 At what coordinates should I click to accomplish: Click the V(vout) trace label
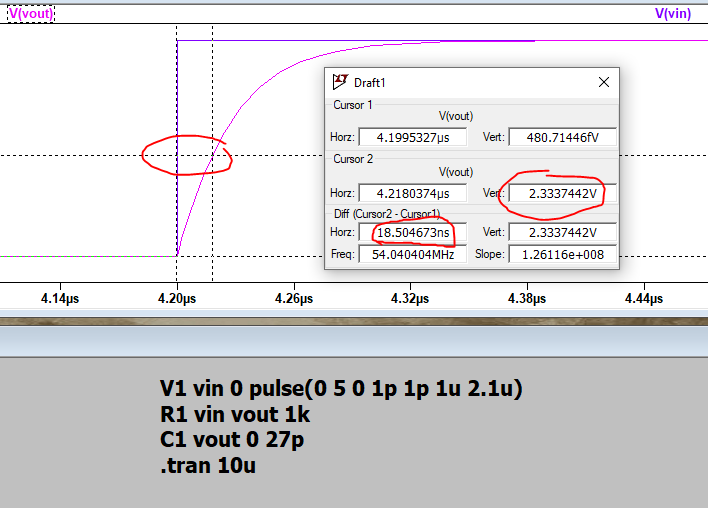(x=31, y=14)
